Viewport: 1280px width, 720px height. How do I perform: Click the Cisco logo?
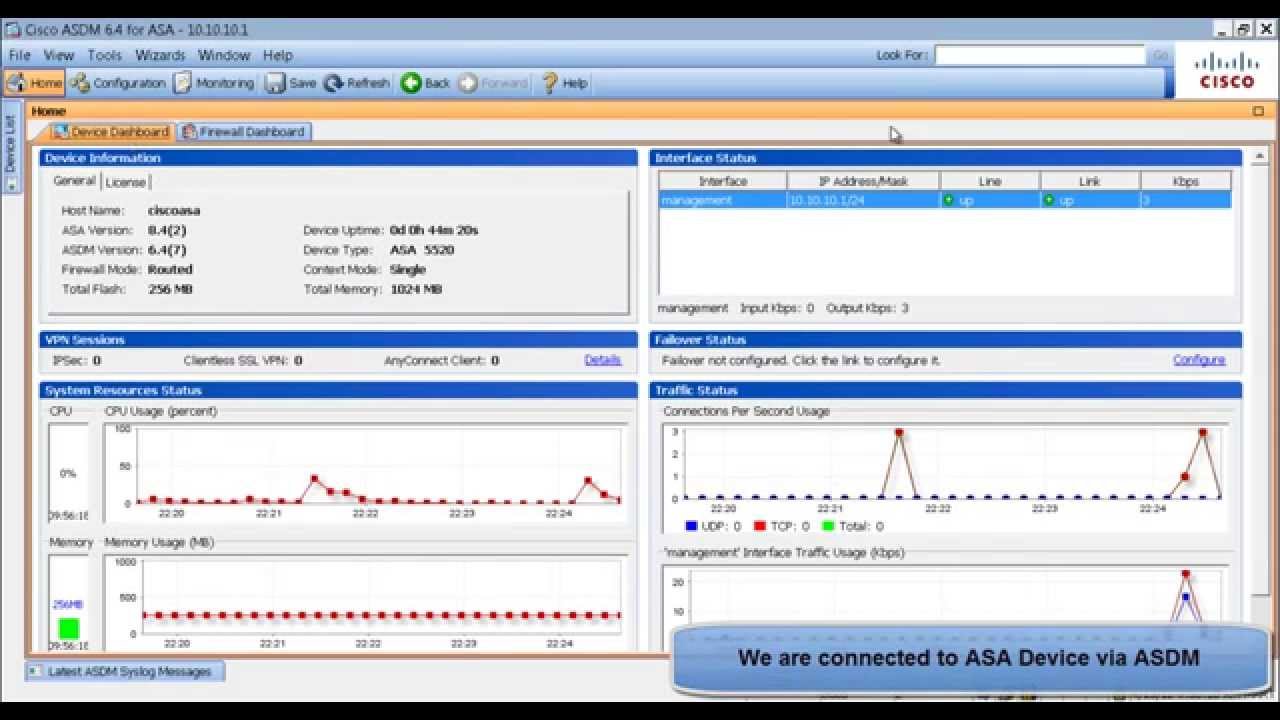[x=1227, y=70]
